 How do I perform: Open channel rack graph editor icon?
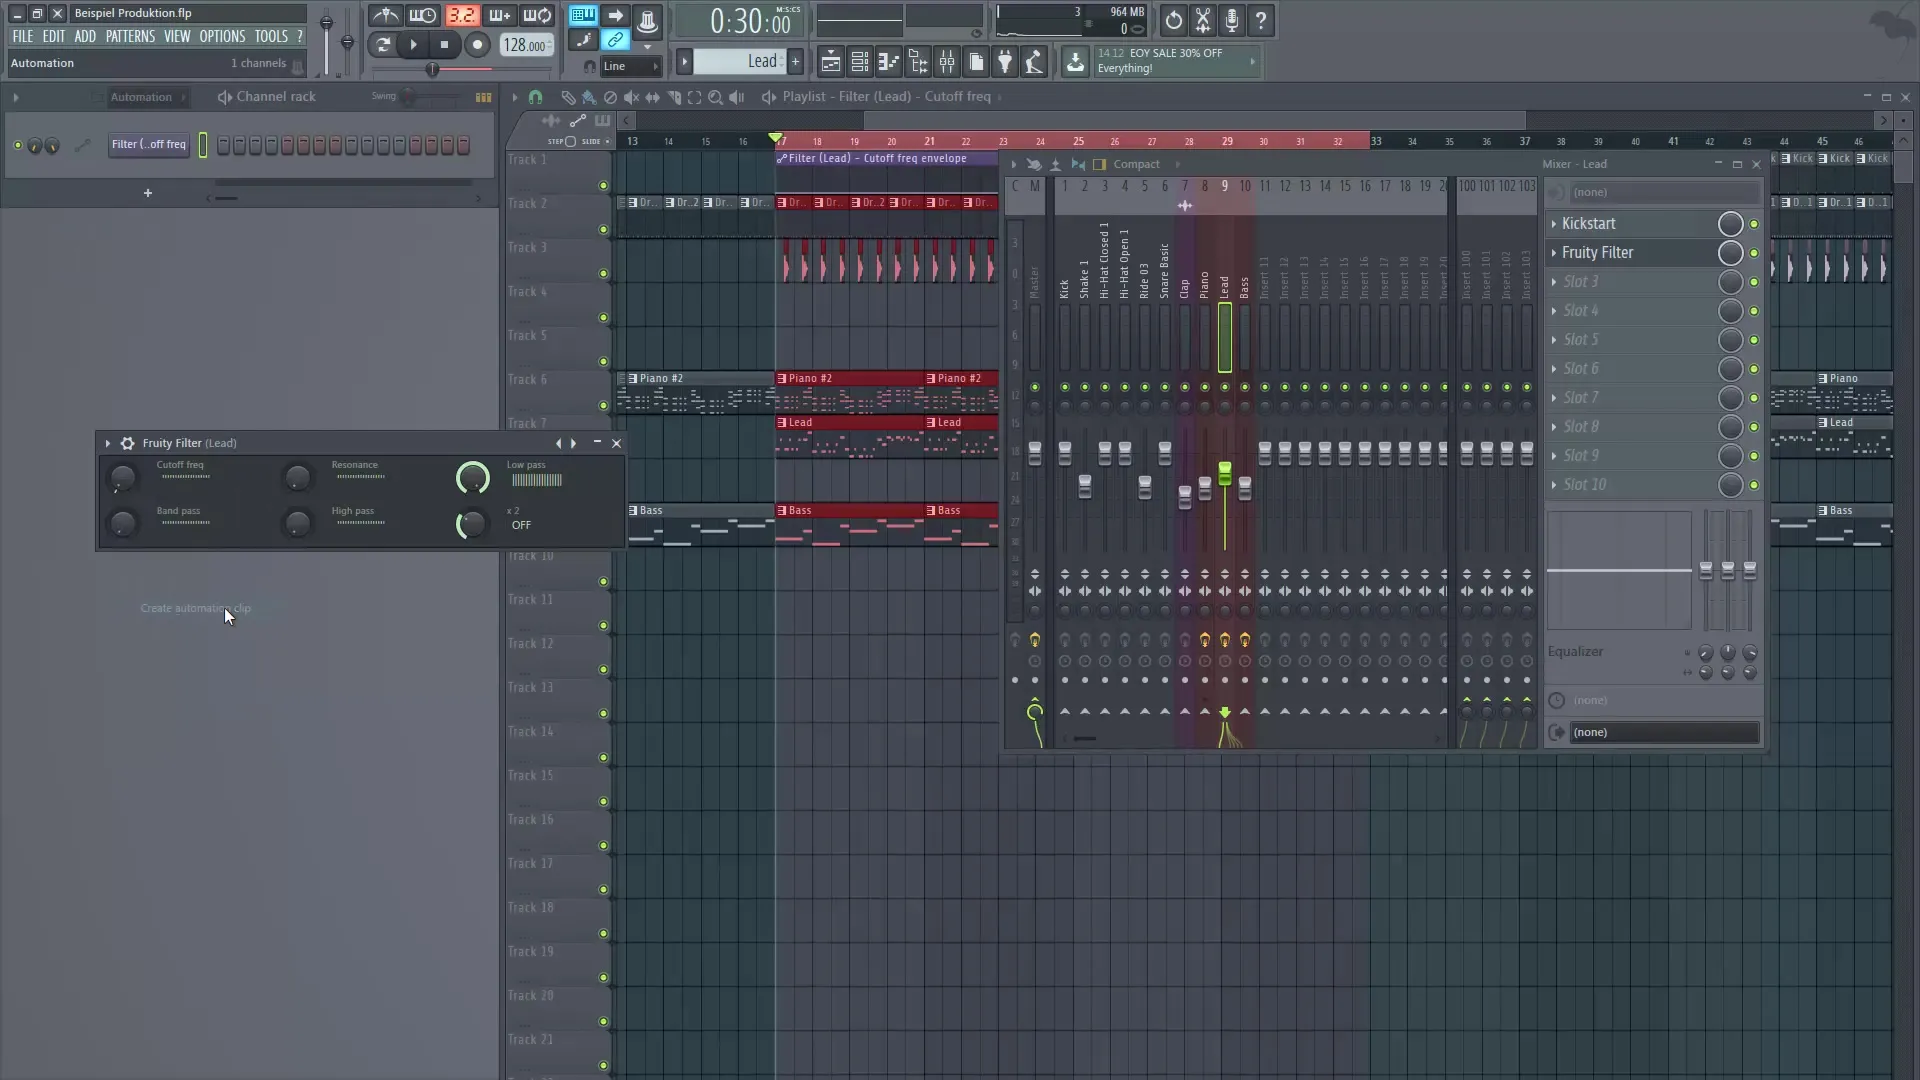click(x=483, y=97)
